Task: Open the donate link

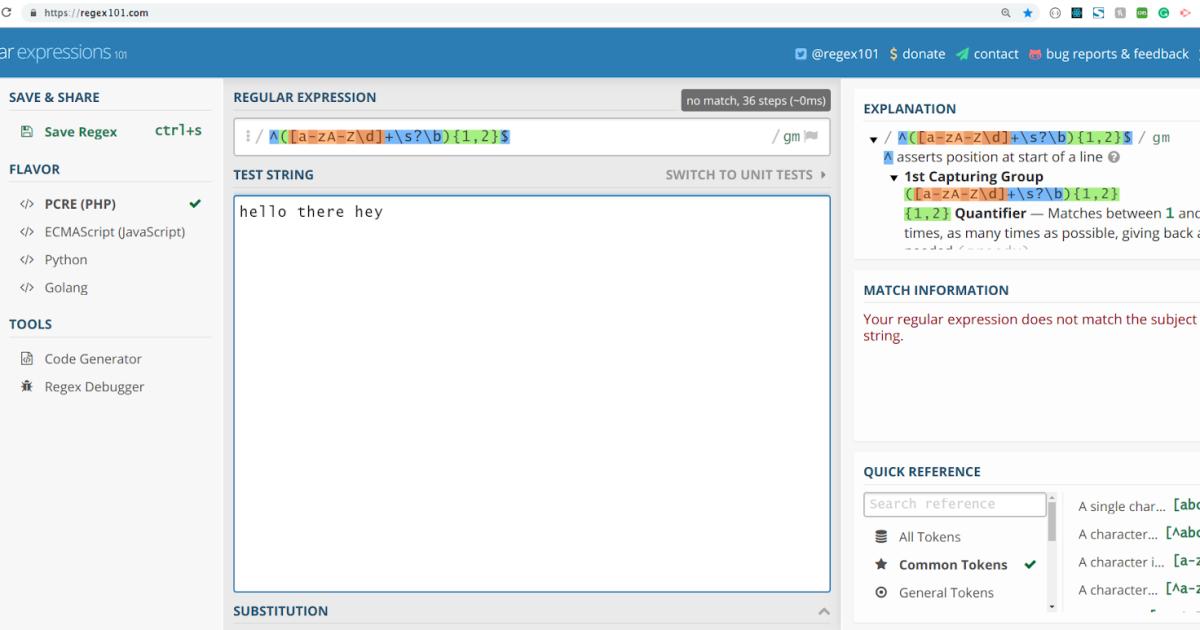Action: (923, 54)
